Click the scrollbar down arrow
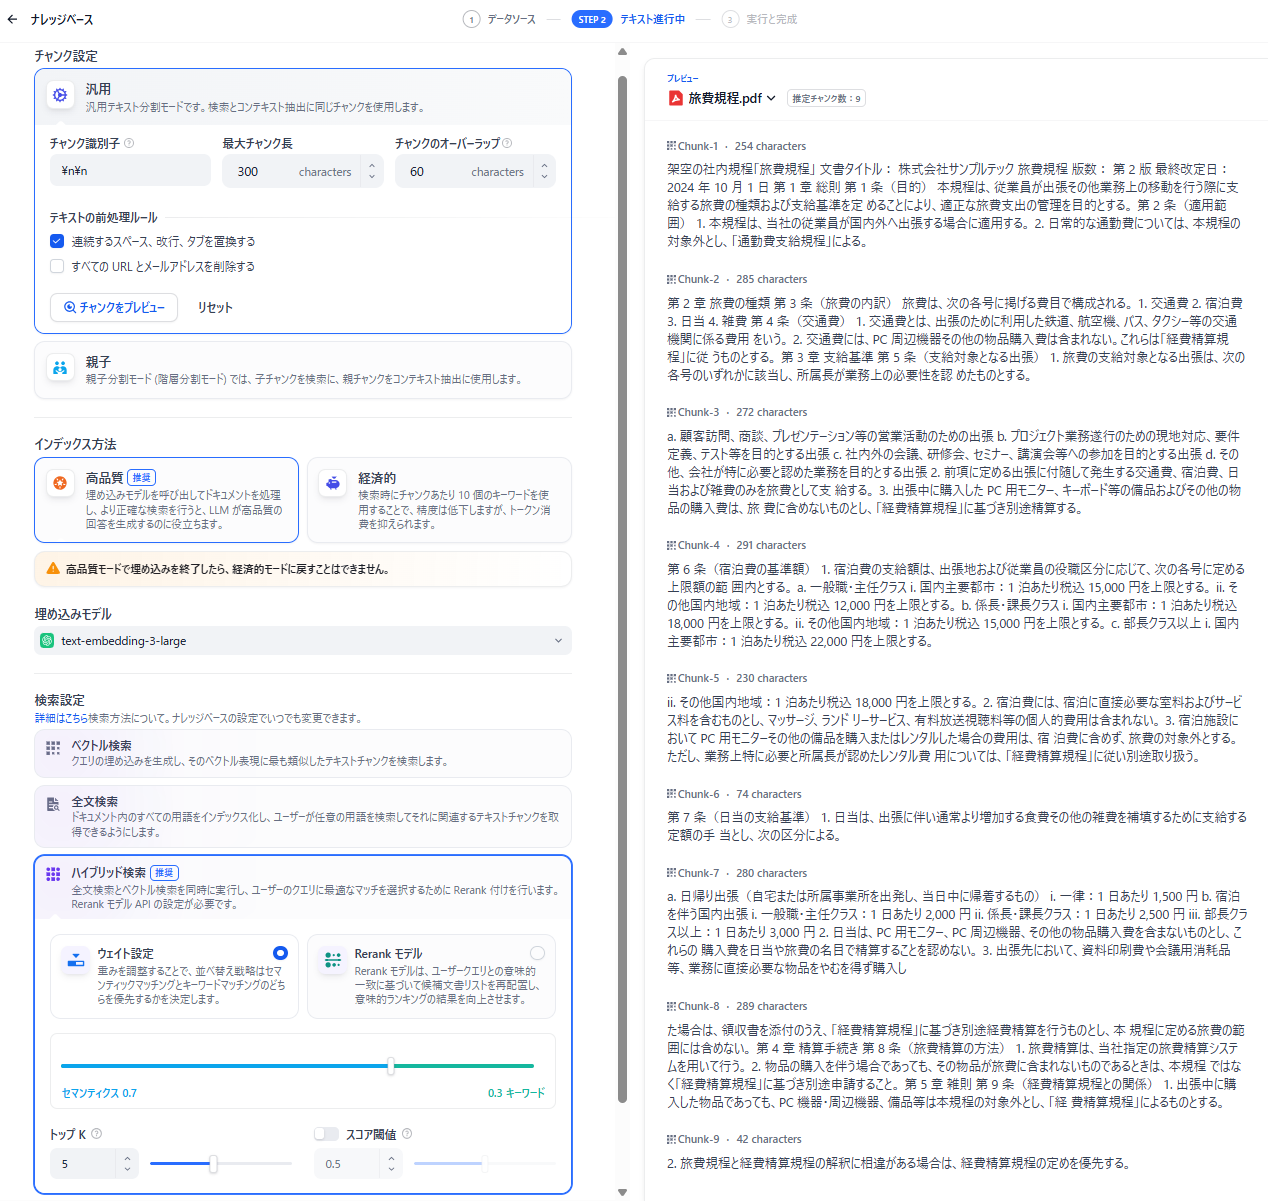The height and width of the screenshot is (1201, 1268). (622, 1192)
